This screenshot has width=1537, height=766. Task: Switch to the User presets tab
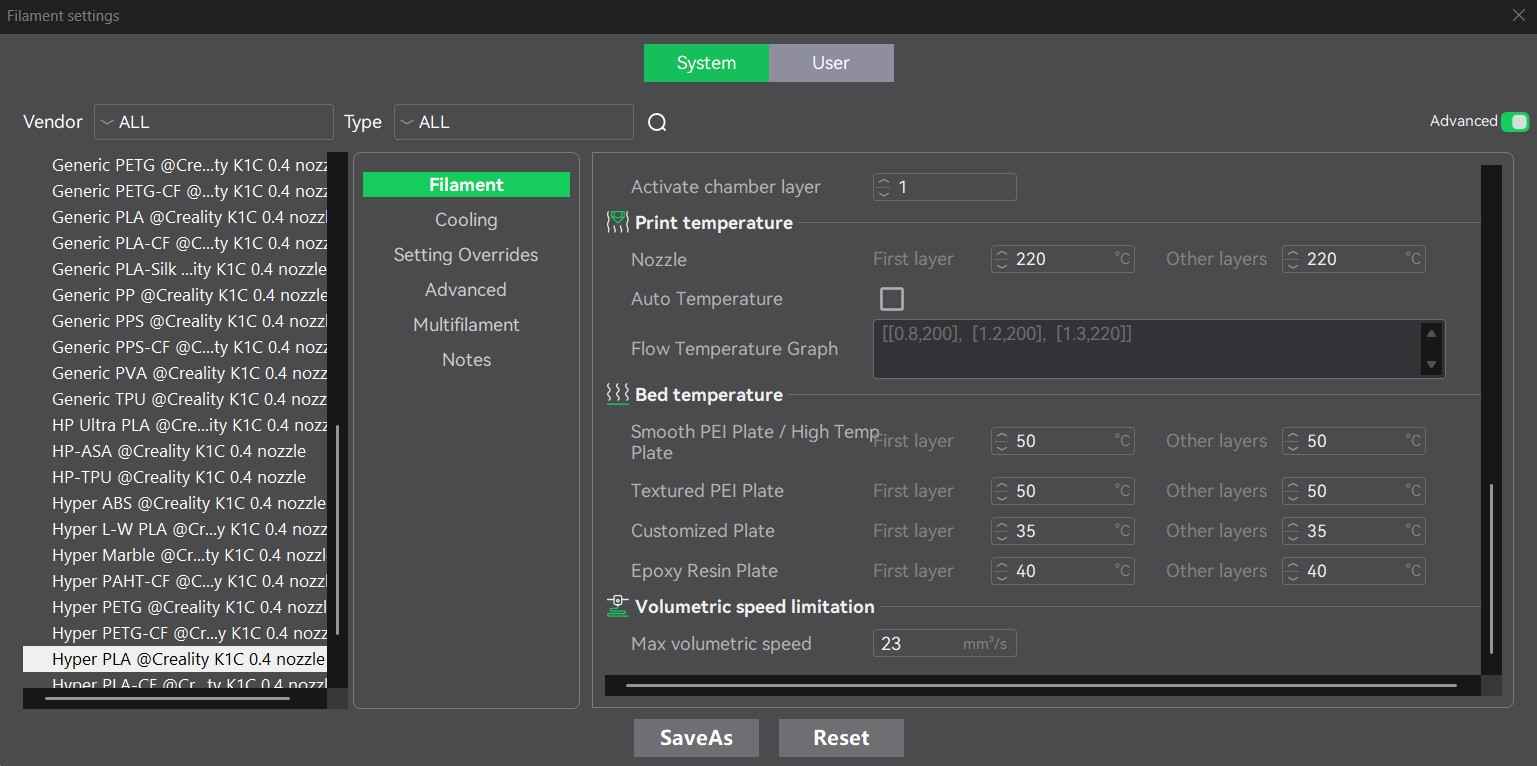830,62
